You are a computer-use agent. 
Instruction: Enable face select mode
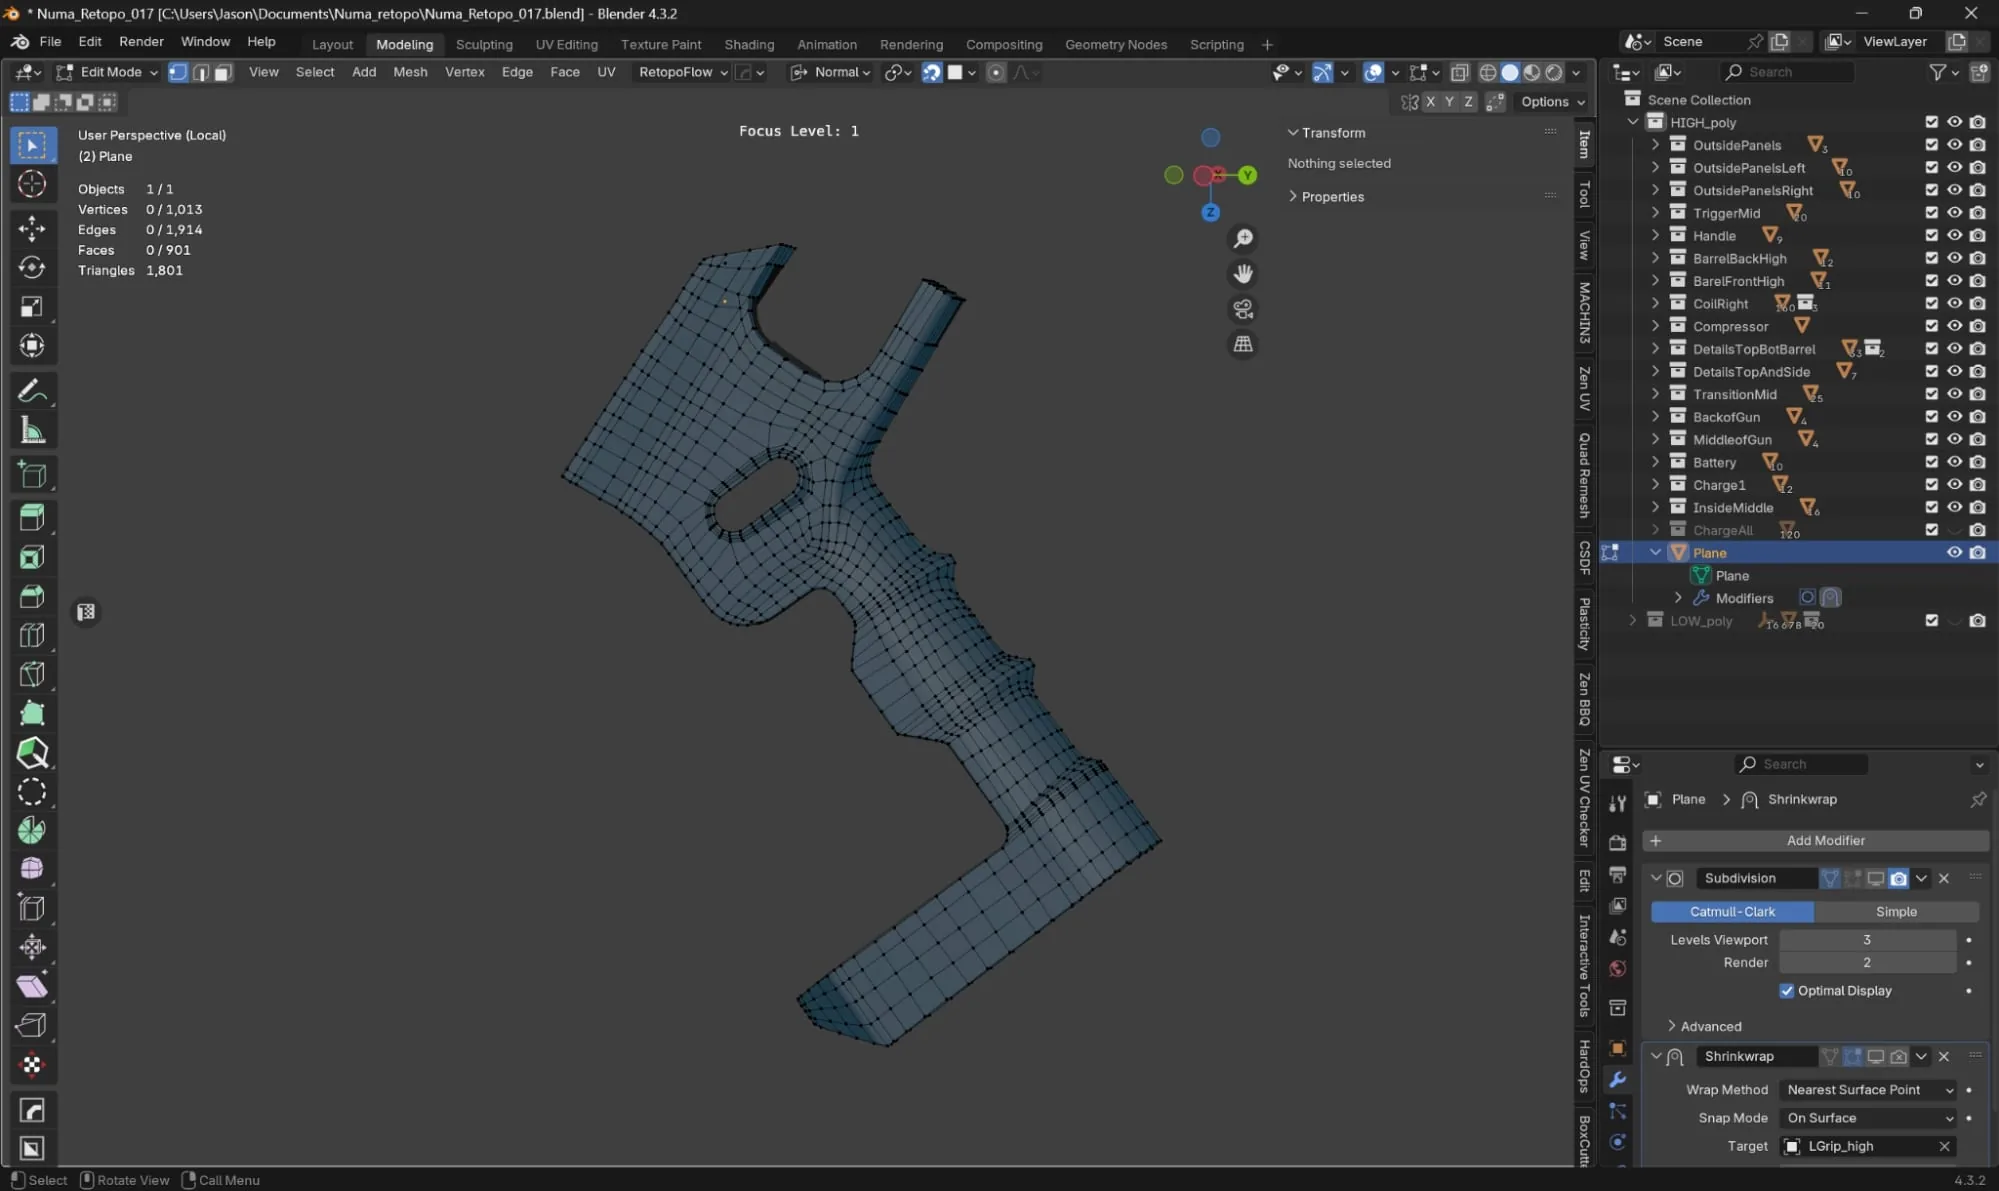coord(223,72)
